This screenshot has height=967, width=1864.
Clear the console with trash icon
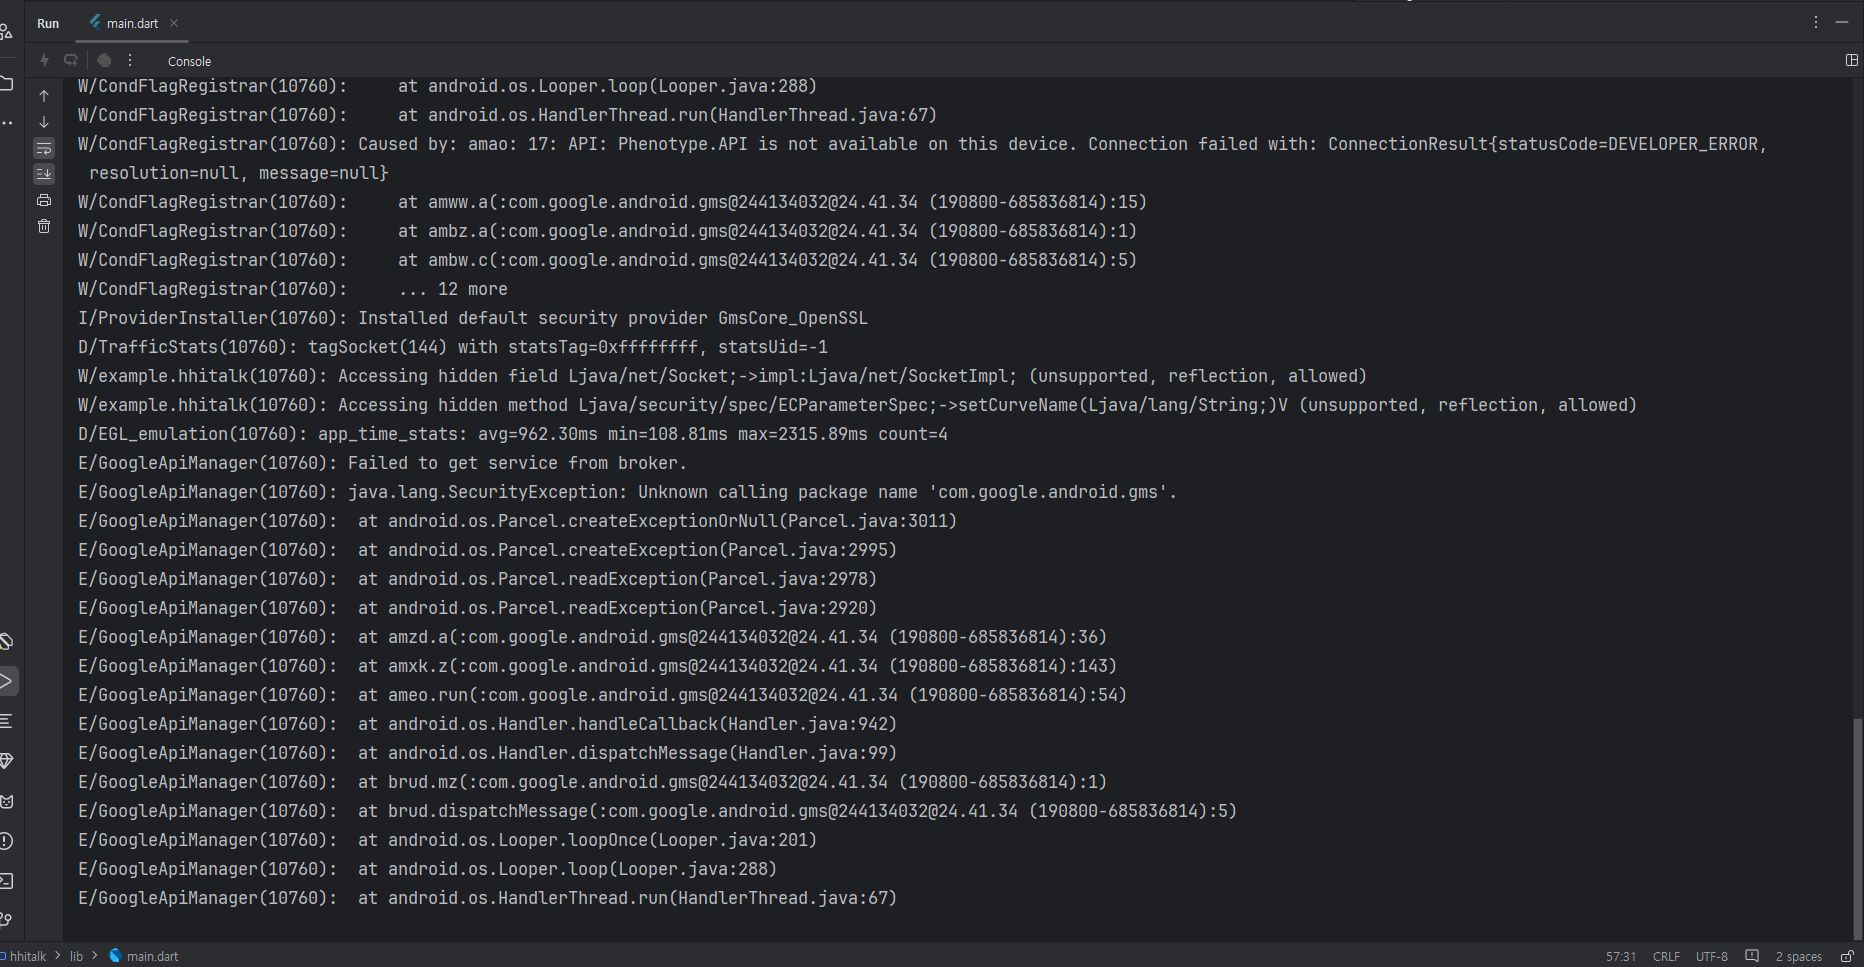(x=44, y=226)
